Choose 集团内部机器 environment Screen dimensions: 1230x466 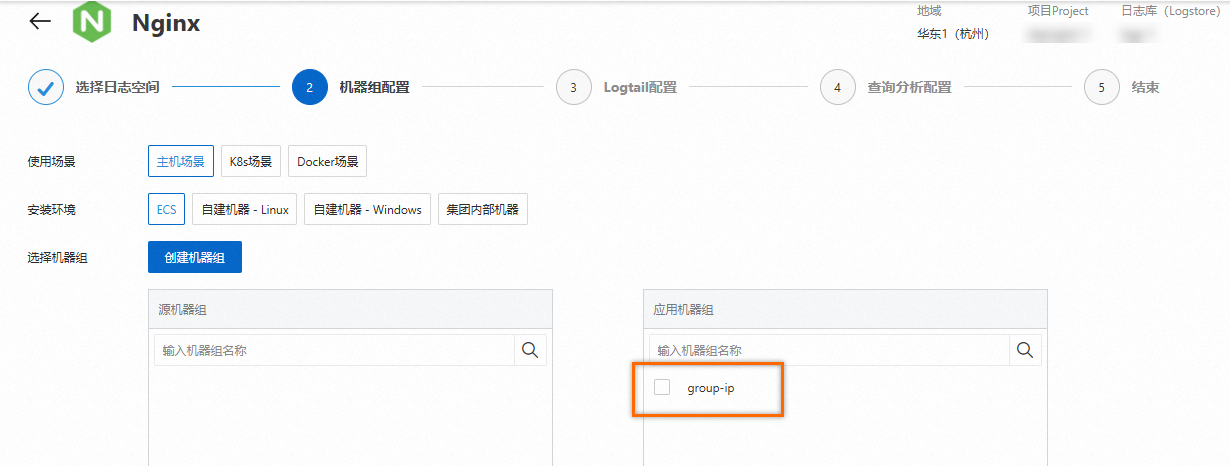[x=483, y=209]
